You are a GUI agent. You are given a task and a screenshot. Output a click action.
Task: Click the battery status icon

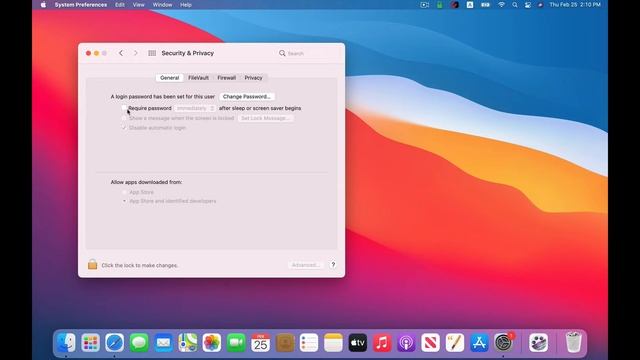(485, 5)
